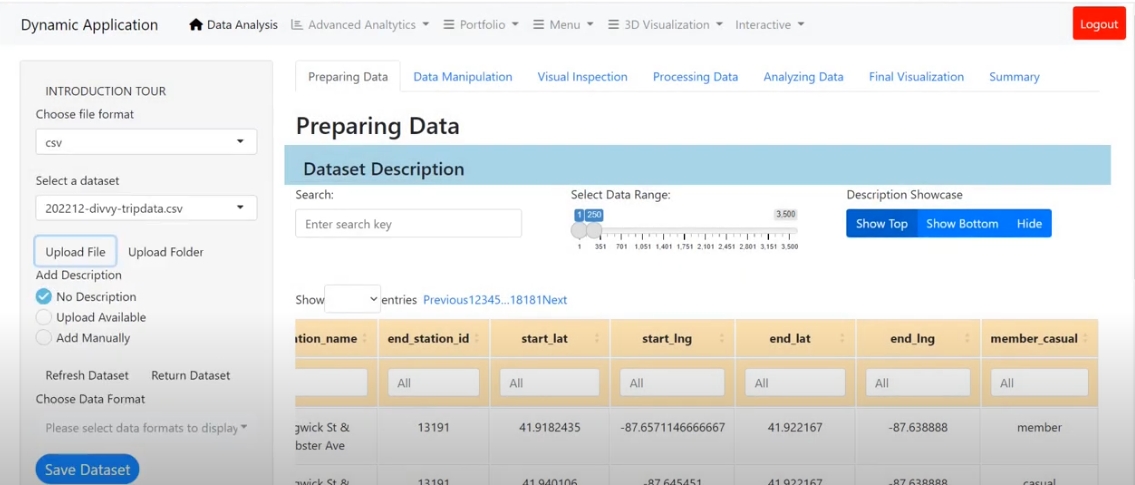Click the end_lat column filter box
This screenshot has width=1135, height=485.
796,383
